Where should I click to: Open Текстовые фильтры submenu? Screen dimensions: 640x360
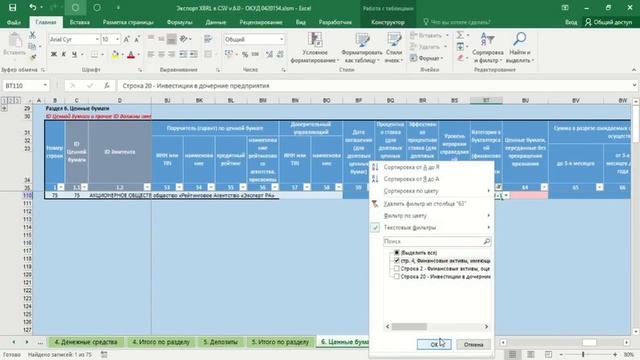410,227
